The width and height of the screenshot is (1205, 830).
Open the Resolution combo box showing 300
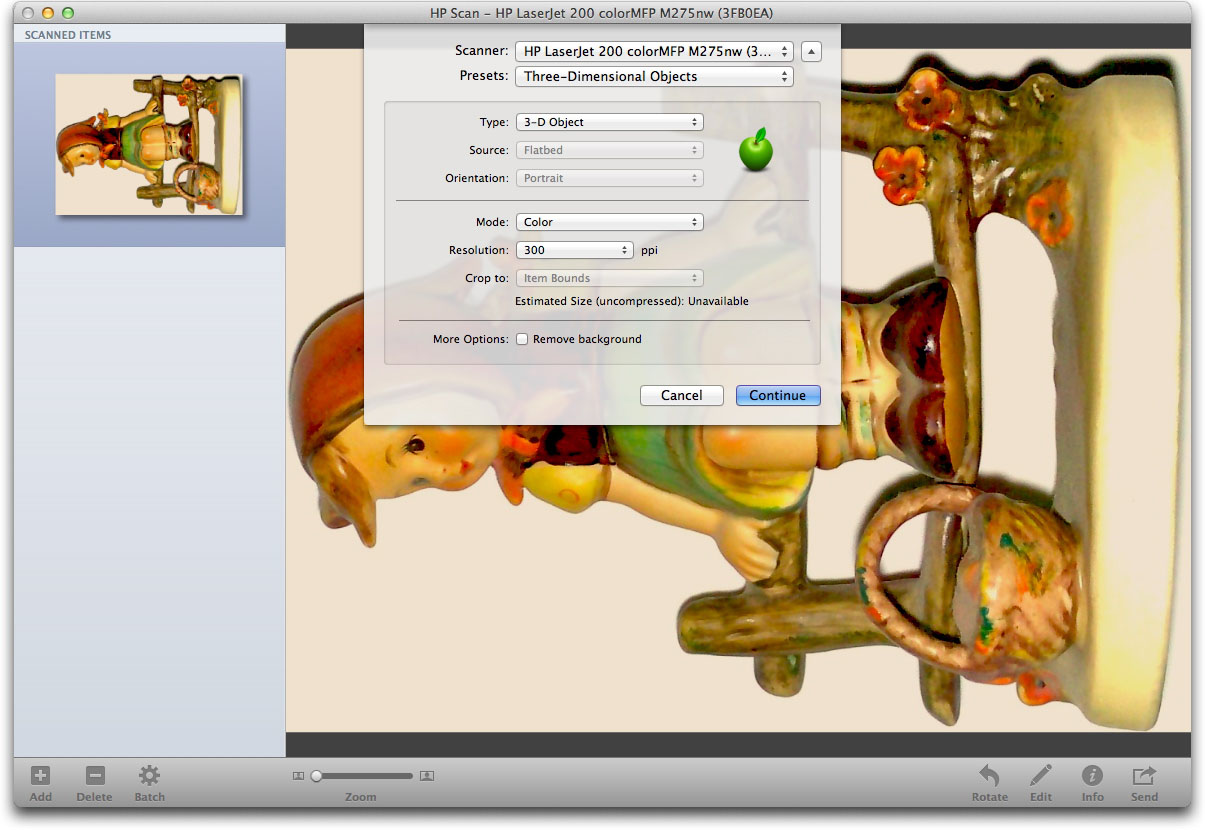[574, 251]
